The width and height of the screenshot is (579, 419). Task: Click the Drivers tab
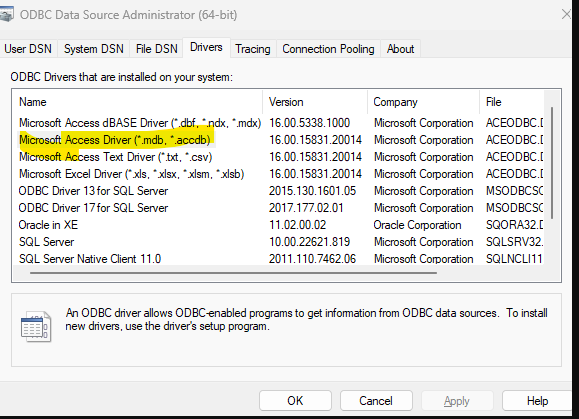(x=206, y=47)
